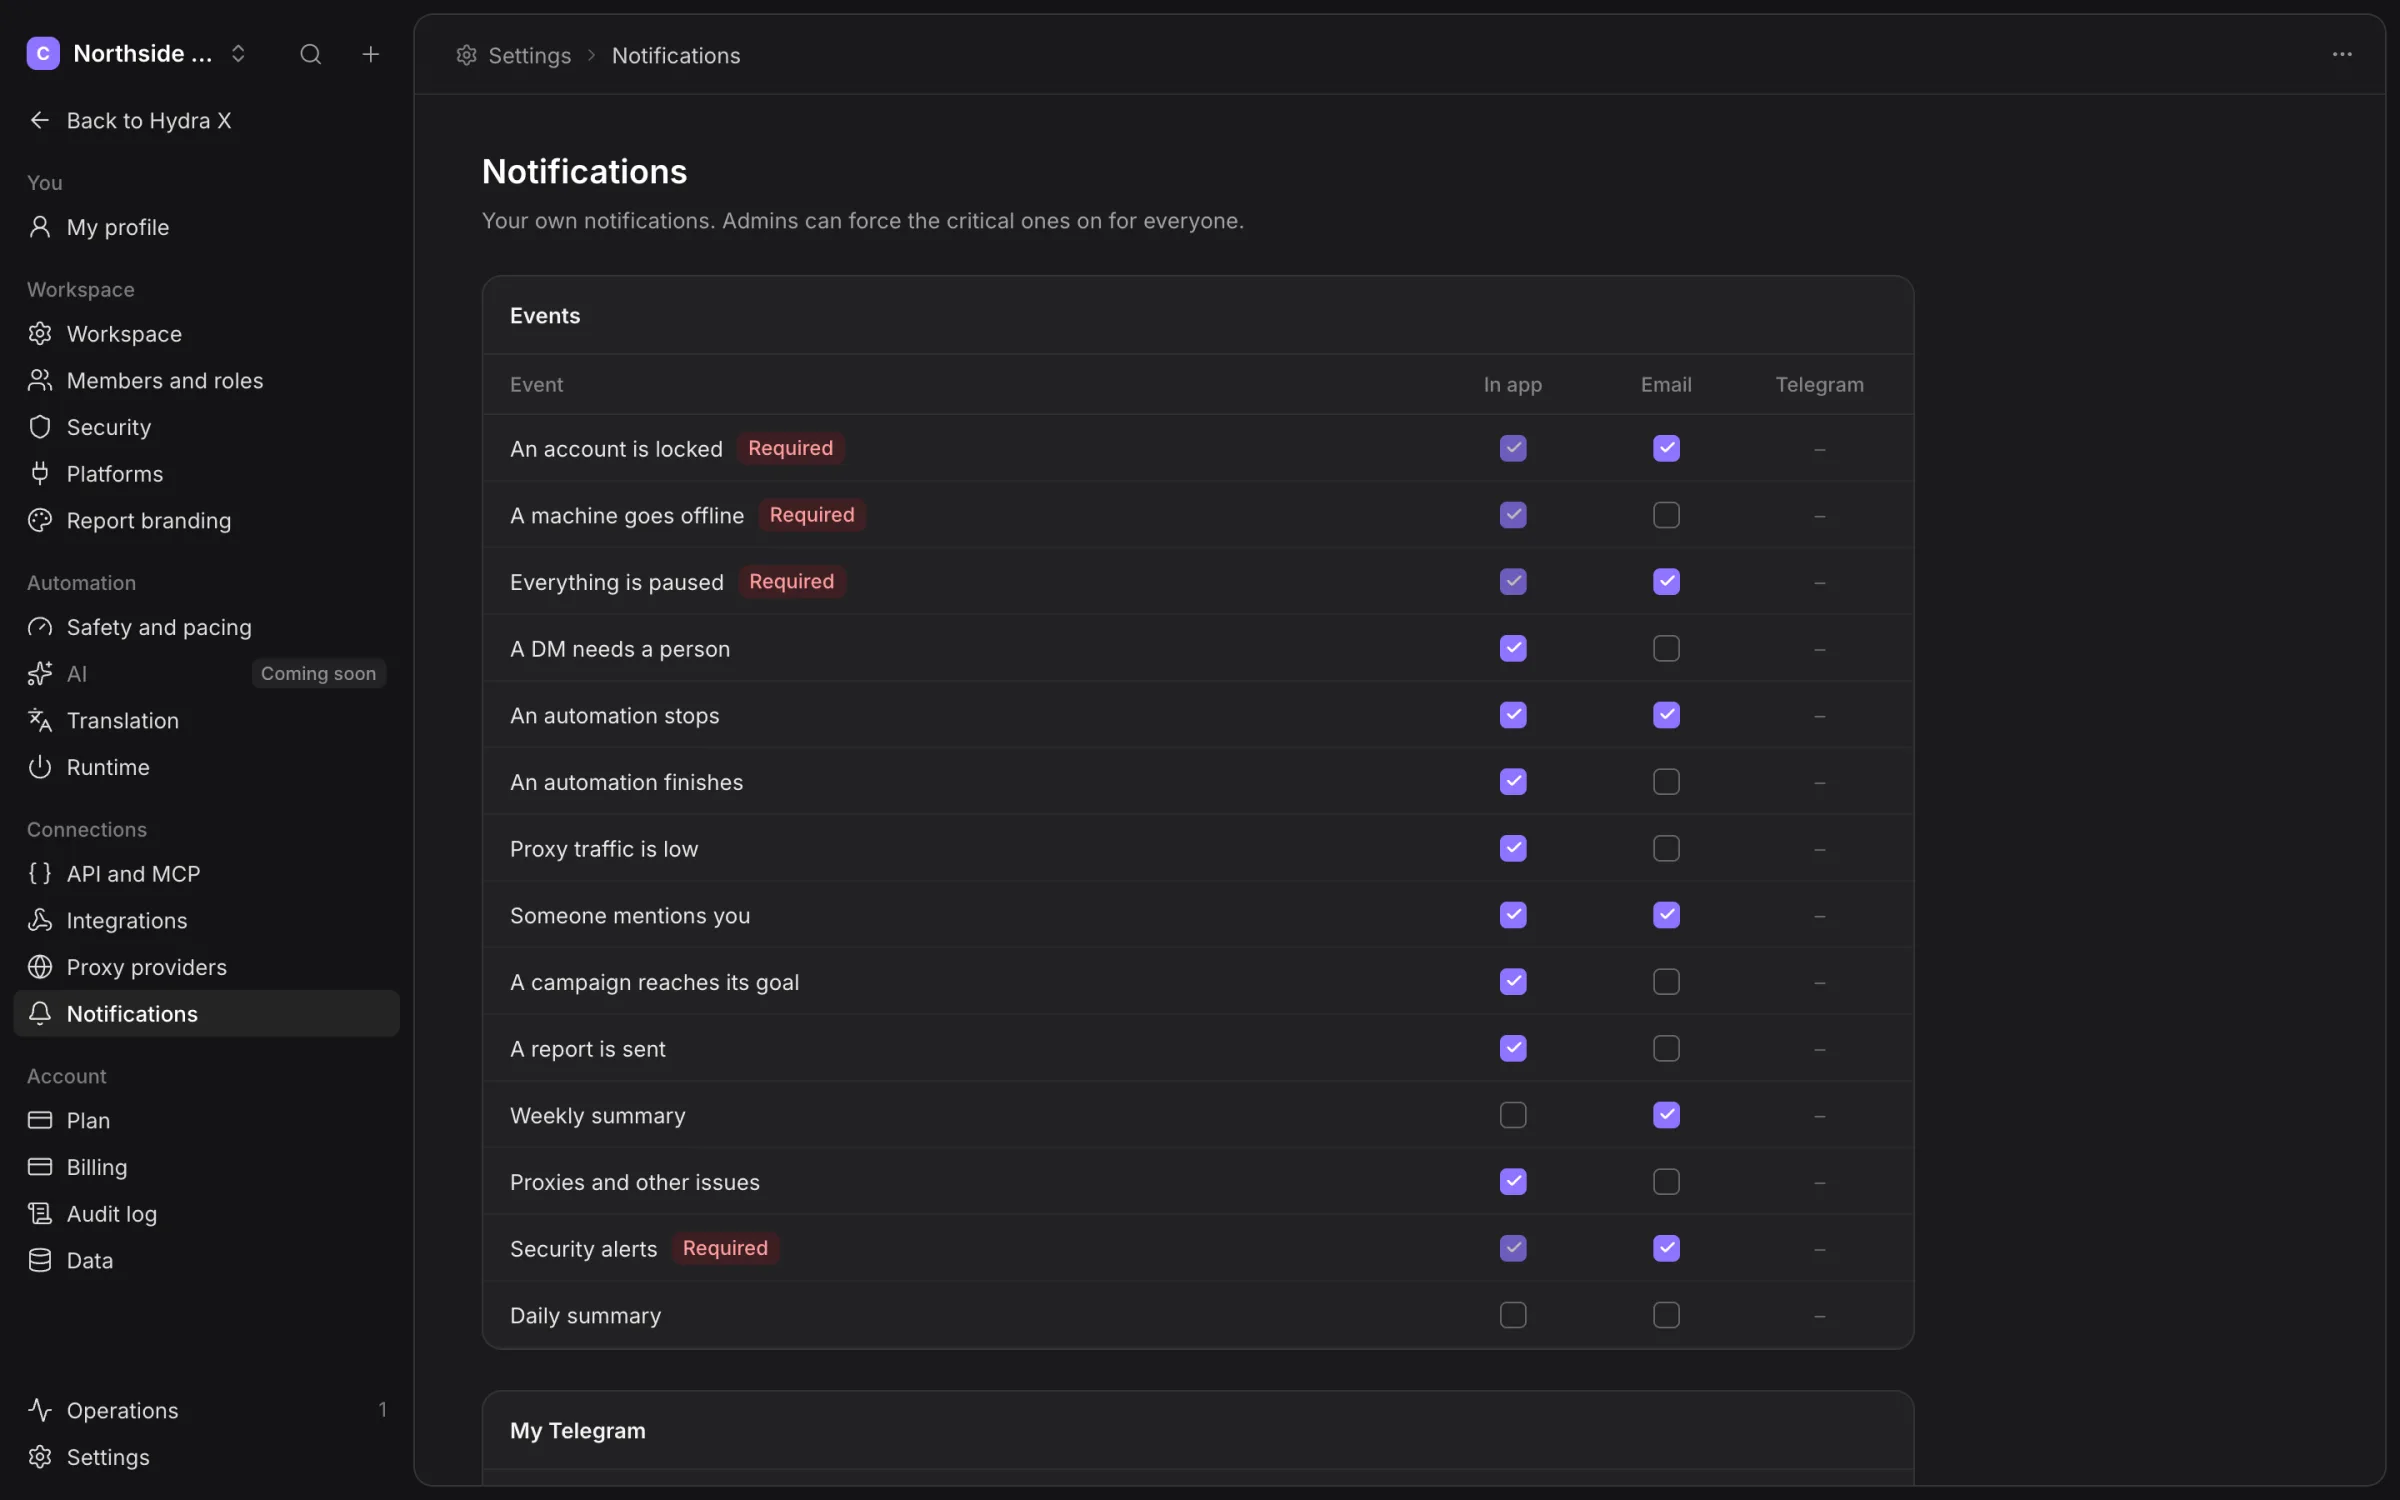
Task: Click the plus icon in sidebar header
Action: click(370, 54)
